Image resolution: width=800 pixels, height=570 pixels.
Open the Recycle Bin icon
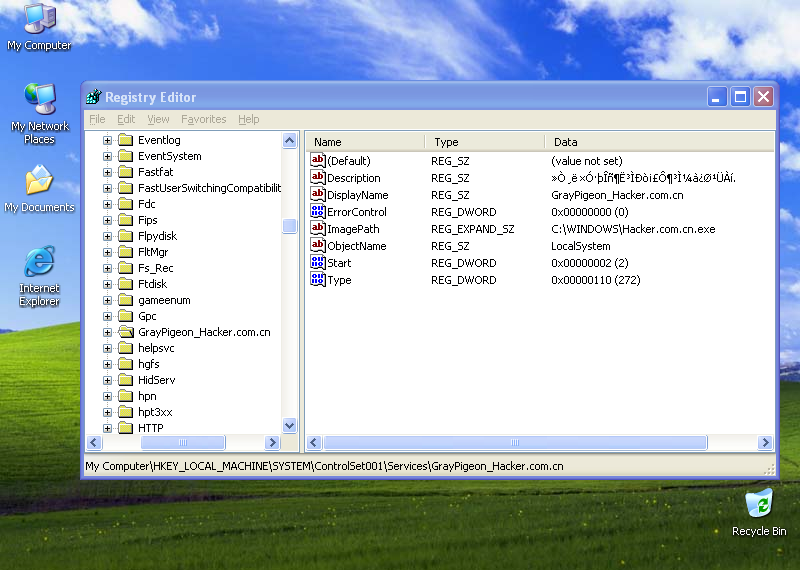tap(759, 512)
